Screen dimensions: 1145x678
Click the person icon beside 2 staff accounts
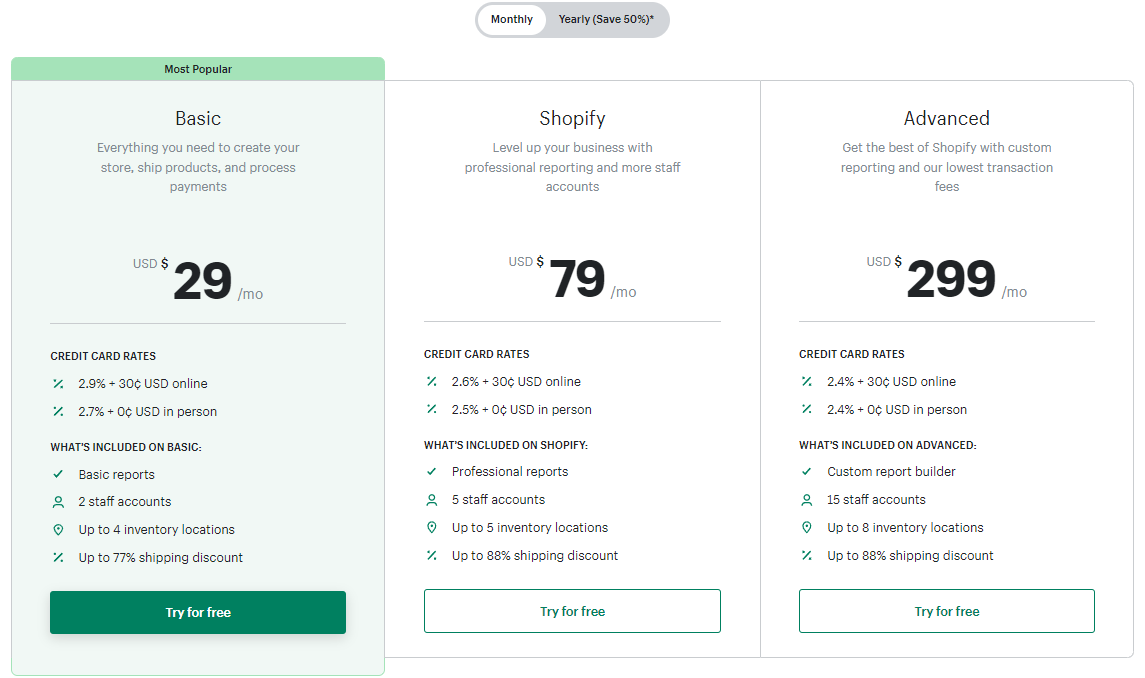point(57,502)
